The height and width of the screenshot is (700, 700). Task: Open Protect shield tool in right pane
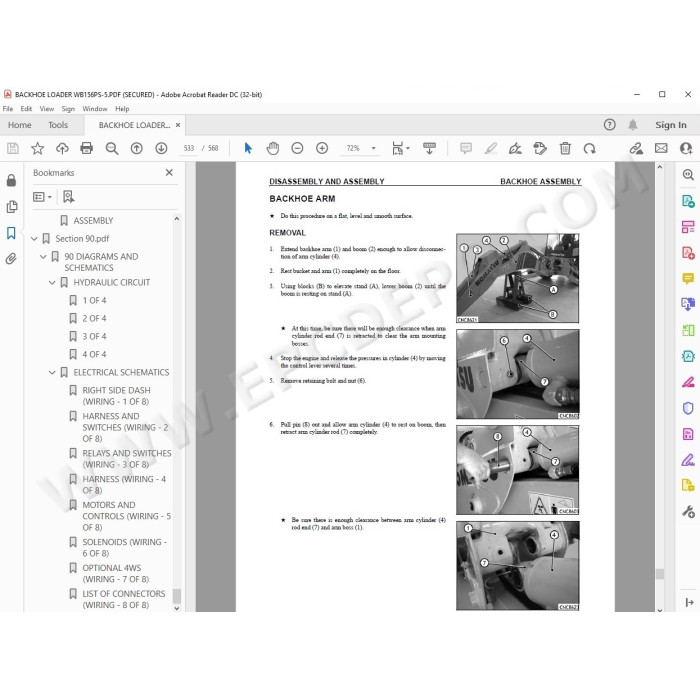[688, 408]
